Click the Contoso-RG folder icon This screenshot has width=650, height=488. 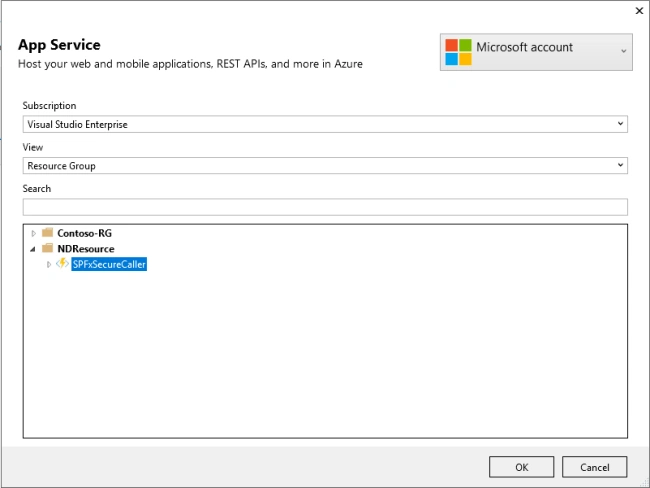(48, 232)
